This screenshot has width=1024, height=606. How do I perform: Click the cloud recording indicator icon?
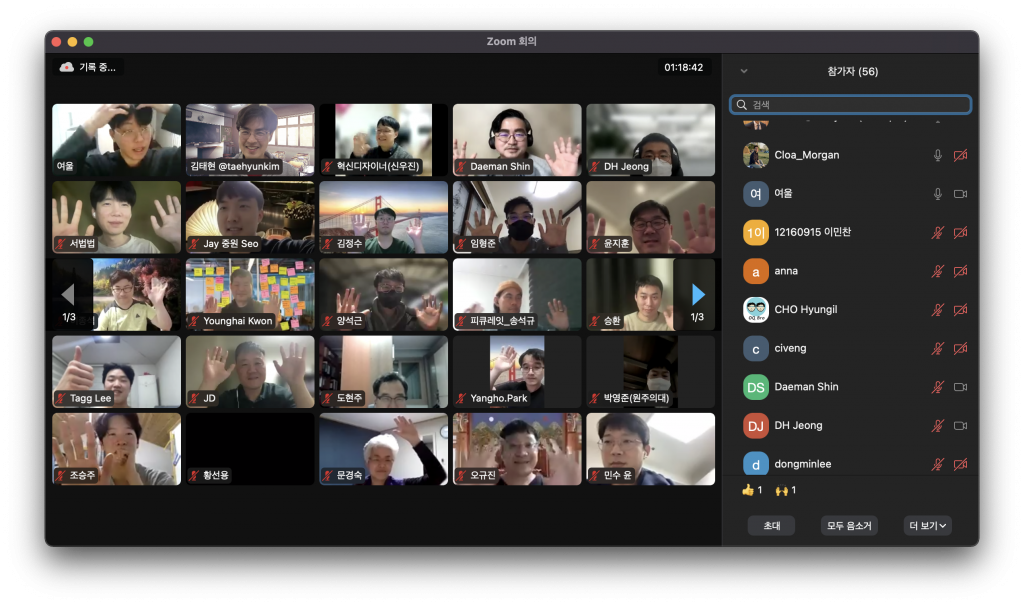pos(67,67)
